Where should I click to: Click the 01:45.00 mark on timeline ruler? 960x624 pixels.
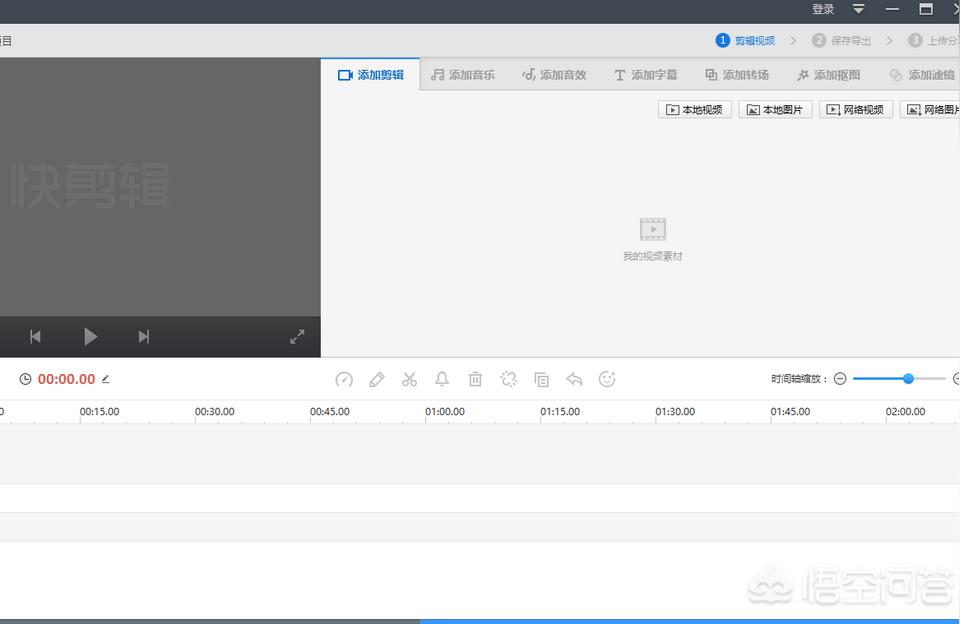click(x=790, y=412)
